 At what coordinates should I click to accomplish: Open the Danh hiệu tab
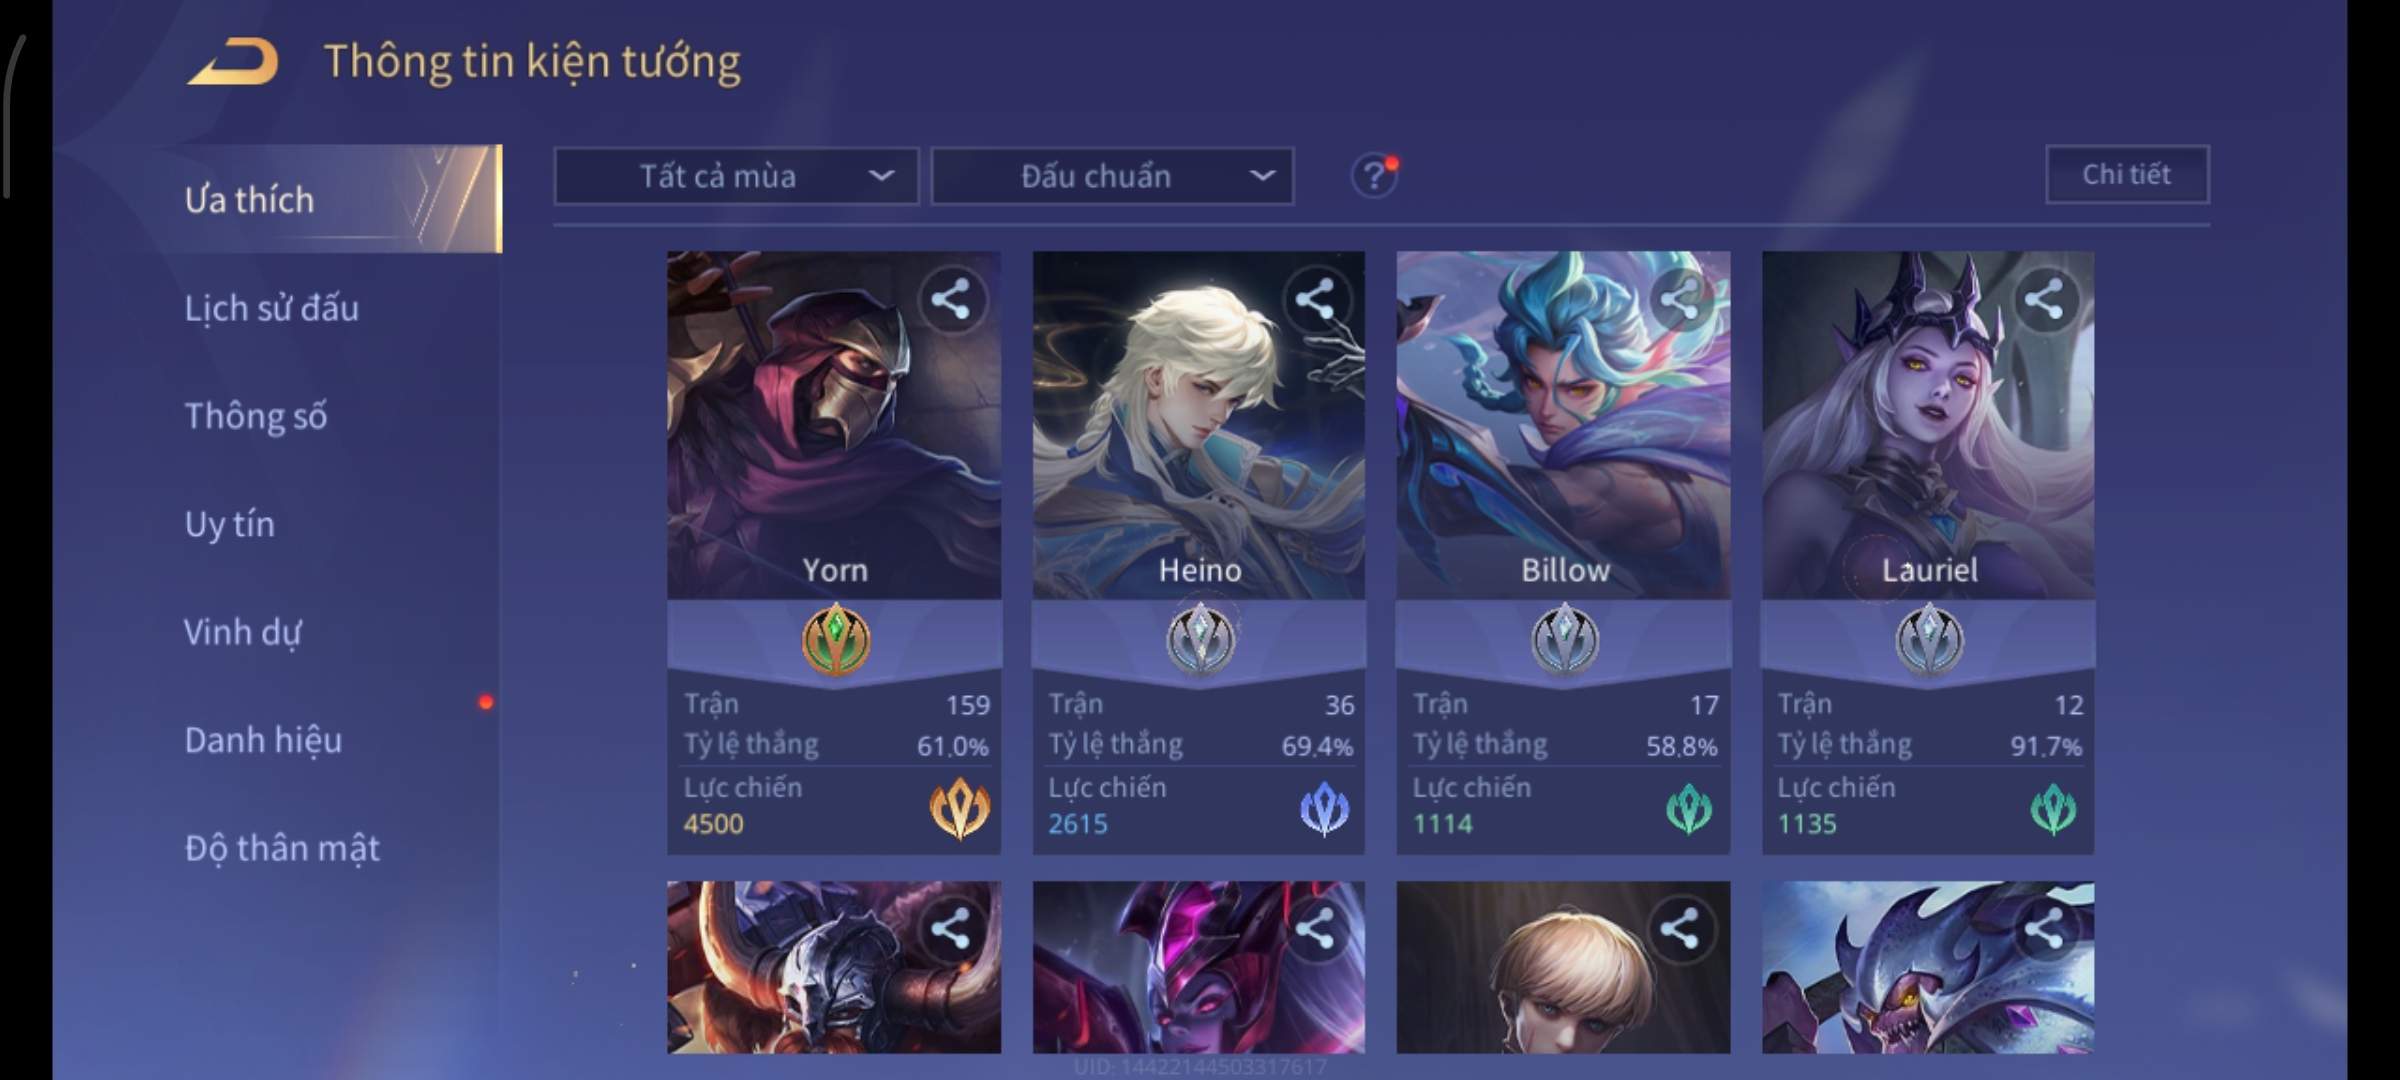(x=263, y=740)
